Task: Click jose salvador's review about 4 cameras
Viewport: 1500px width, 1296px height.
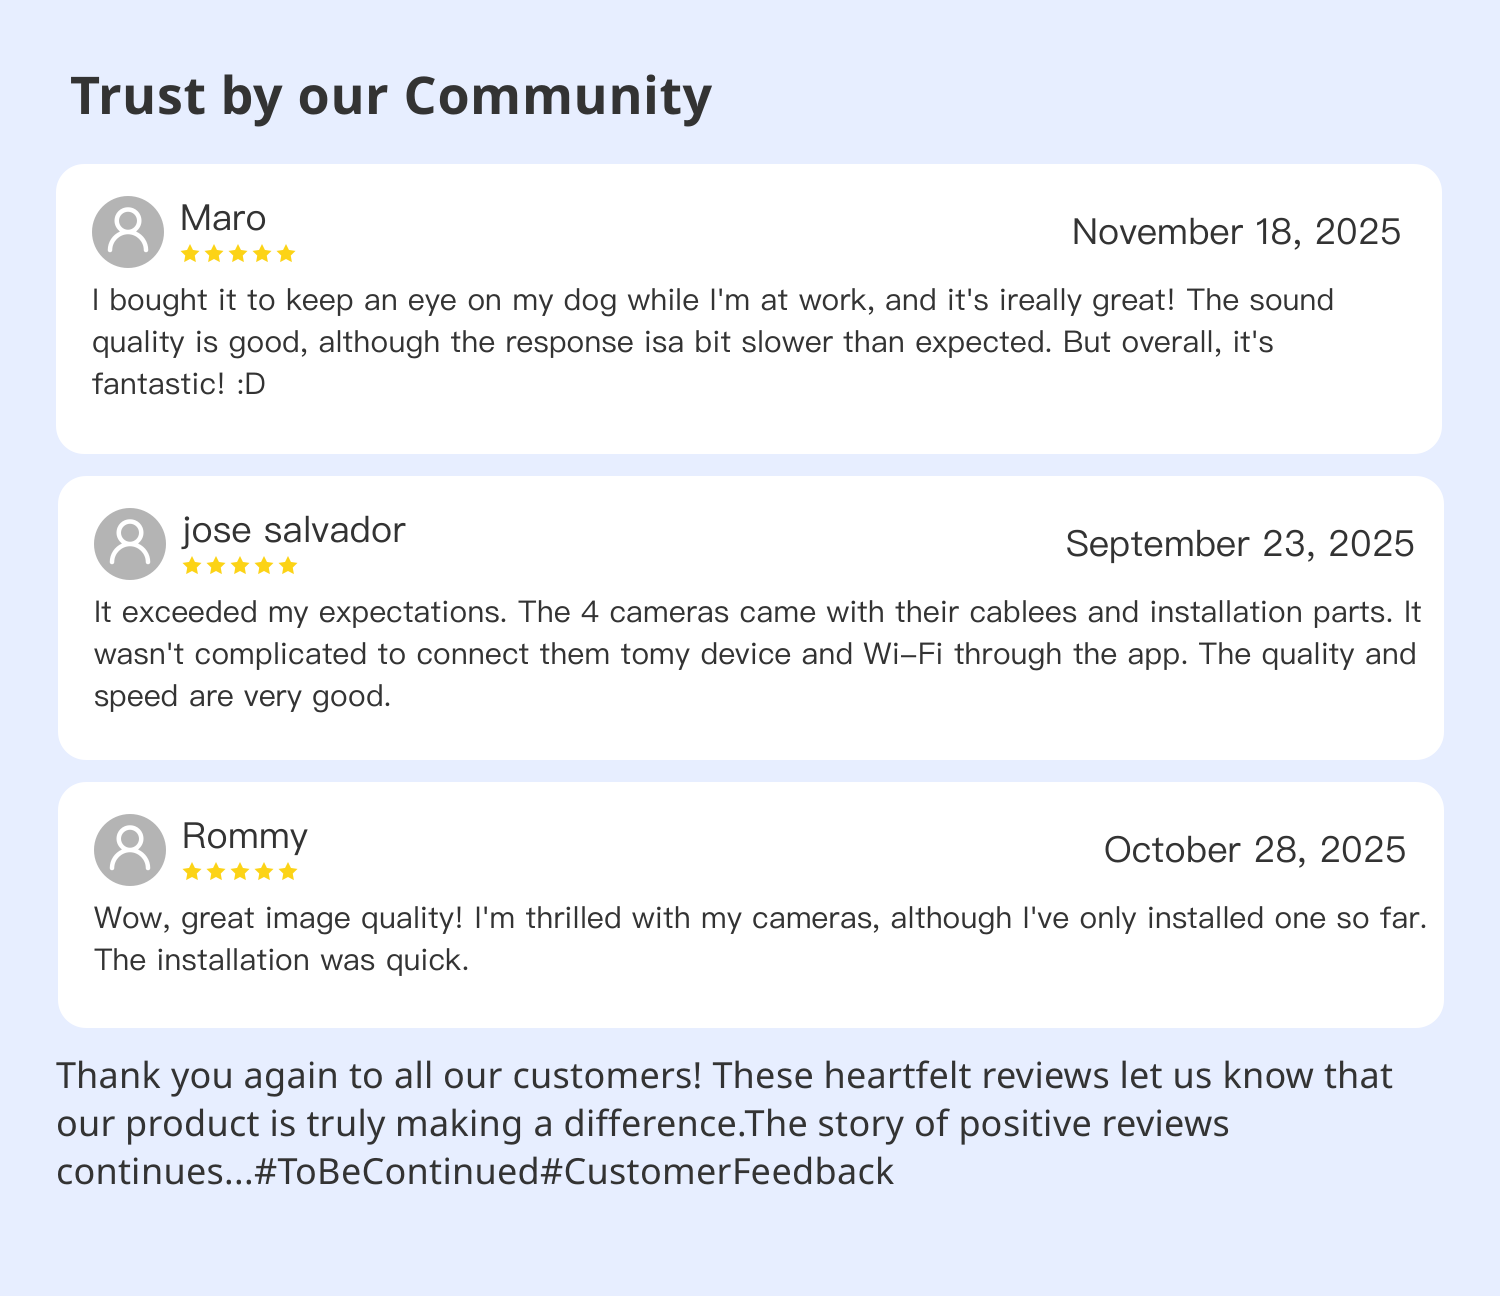Action: 755,654
